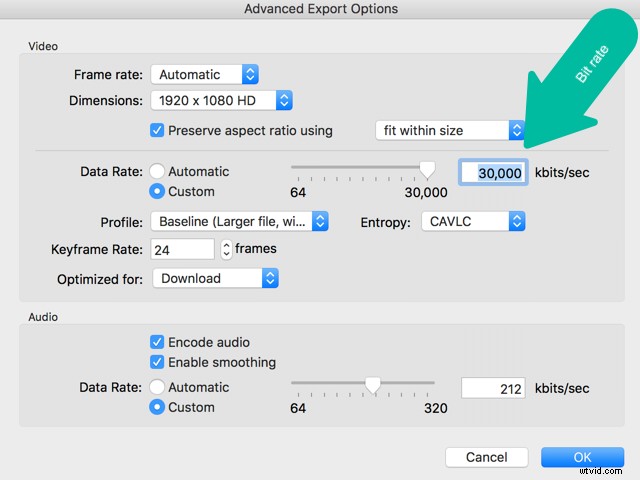
Task: Uncheck Preserve aspect ratio checkbox
Action: pos(157,130)
